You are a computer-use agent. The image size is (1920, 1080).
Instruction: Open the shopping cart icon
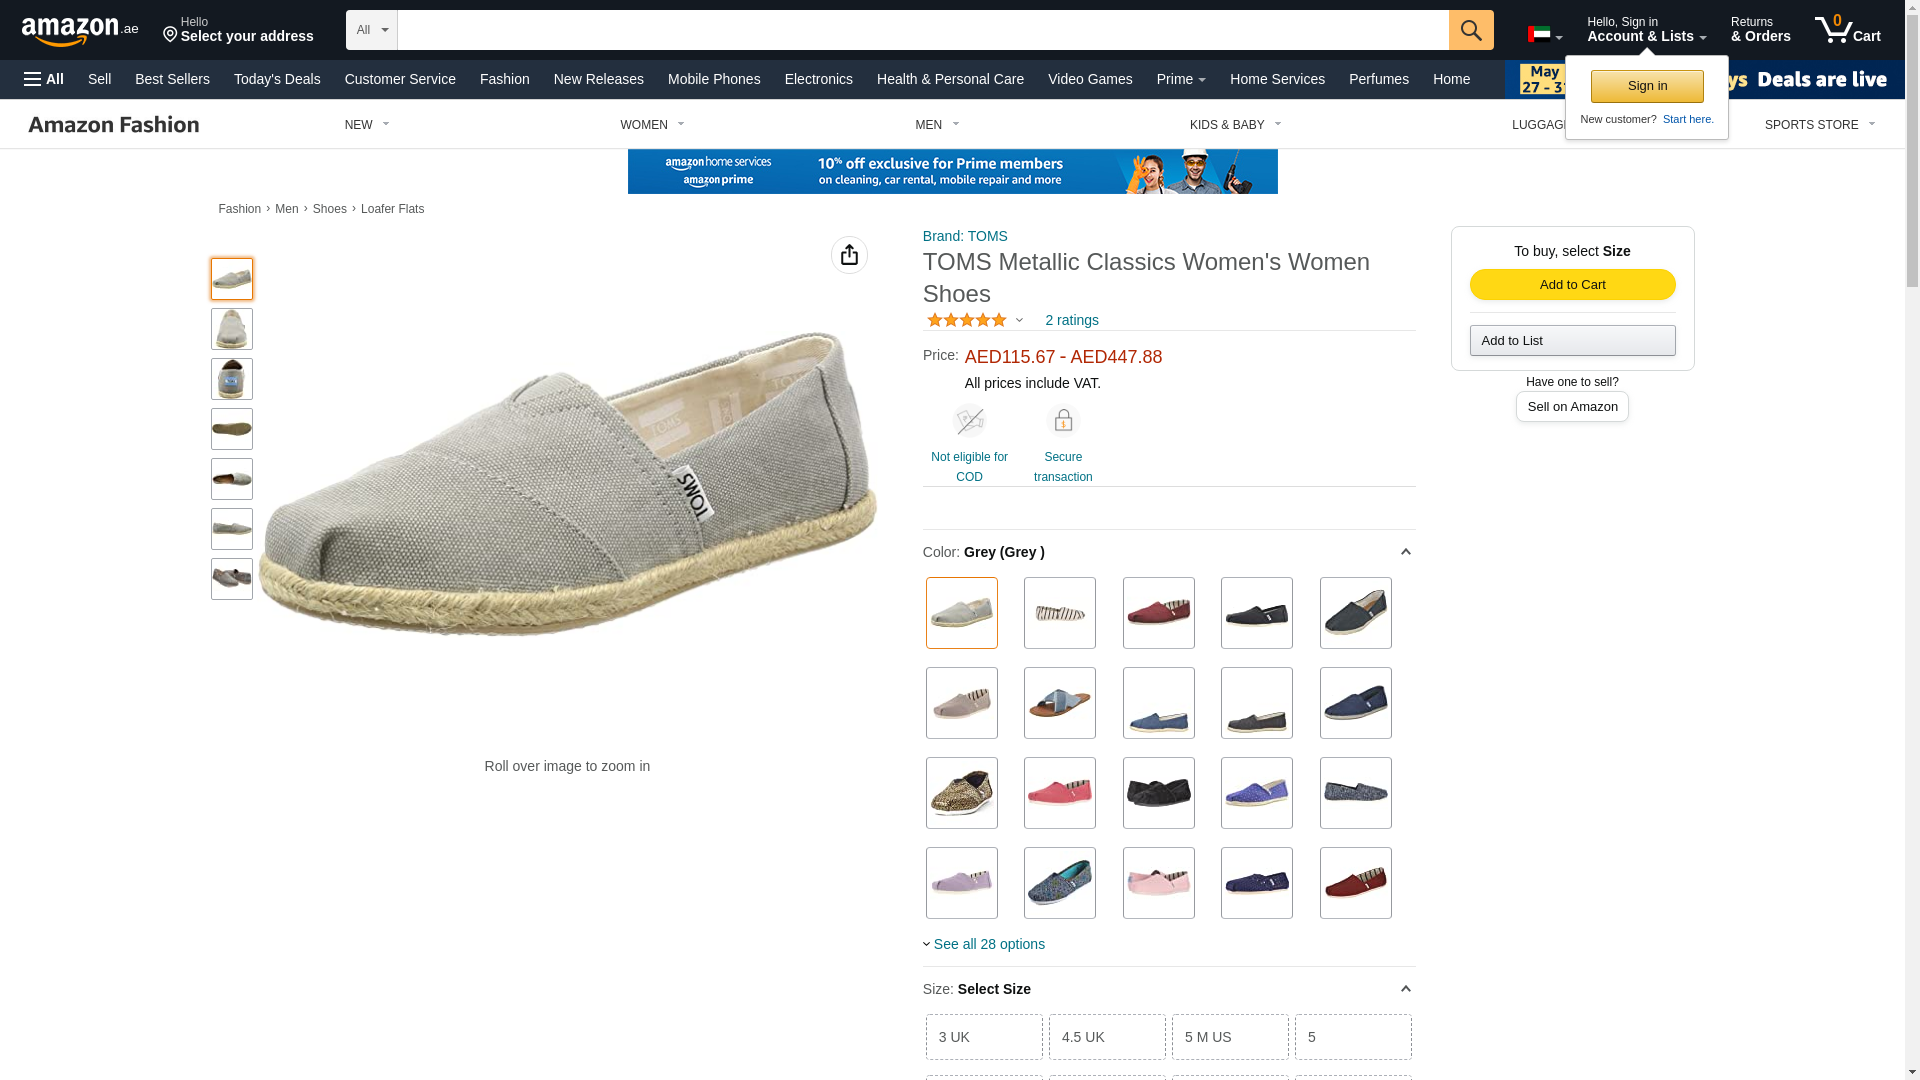(x=1847, y=29)
